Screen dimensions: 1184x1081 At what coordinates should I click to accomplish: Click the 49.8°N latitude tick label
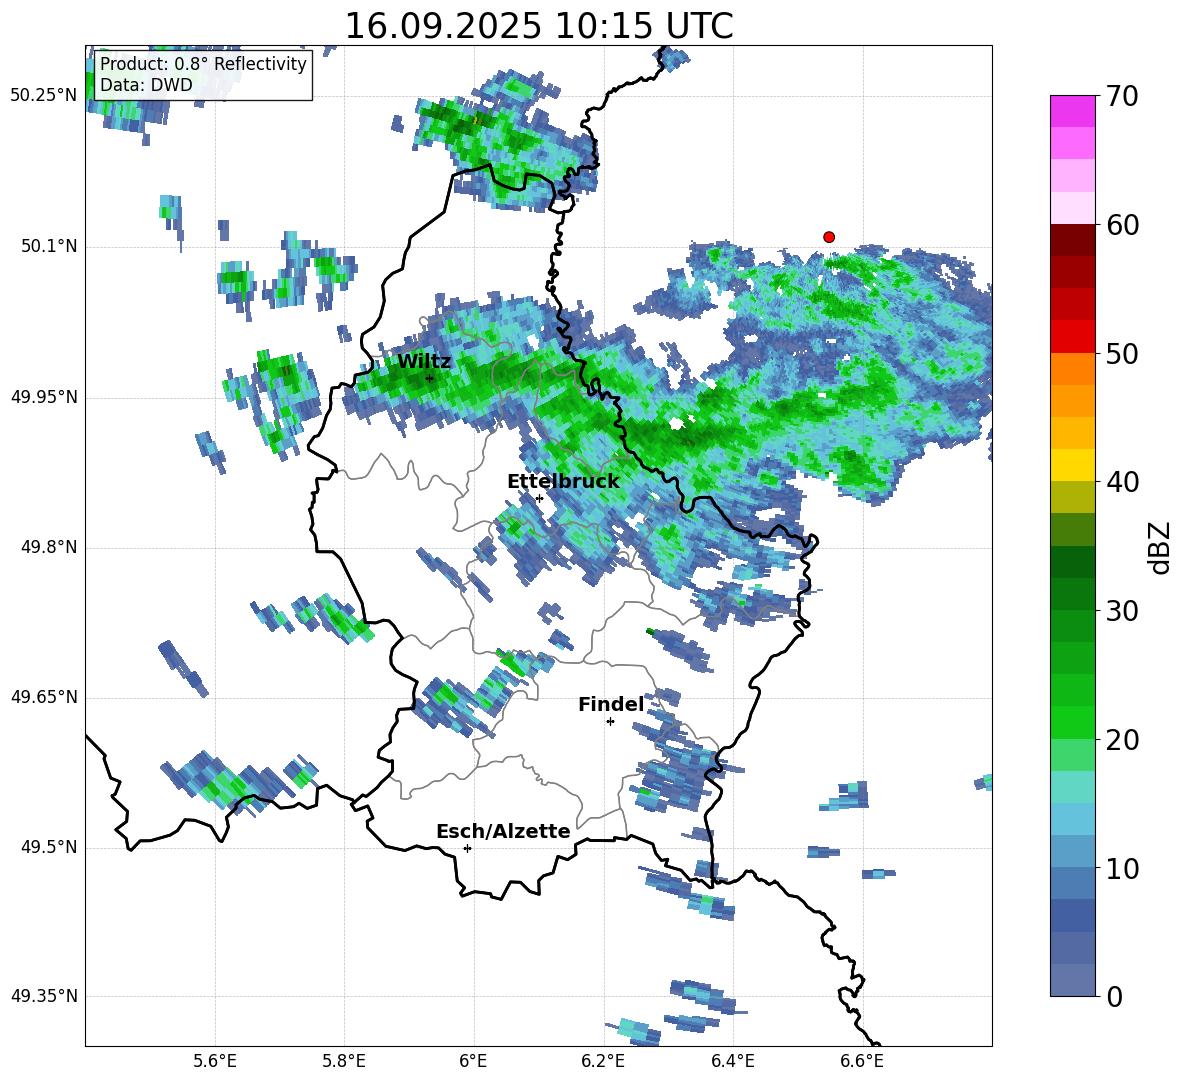[49, 547]
